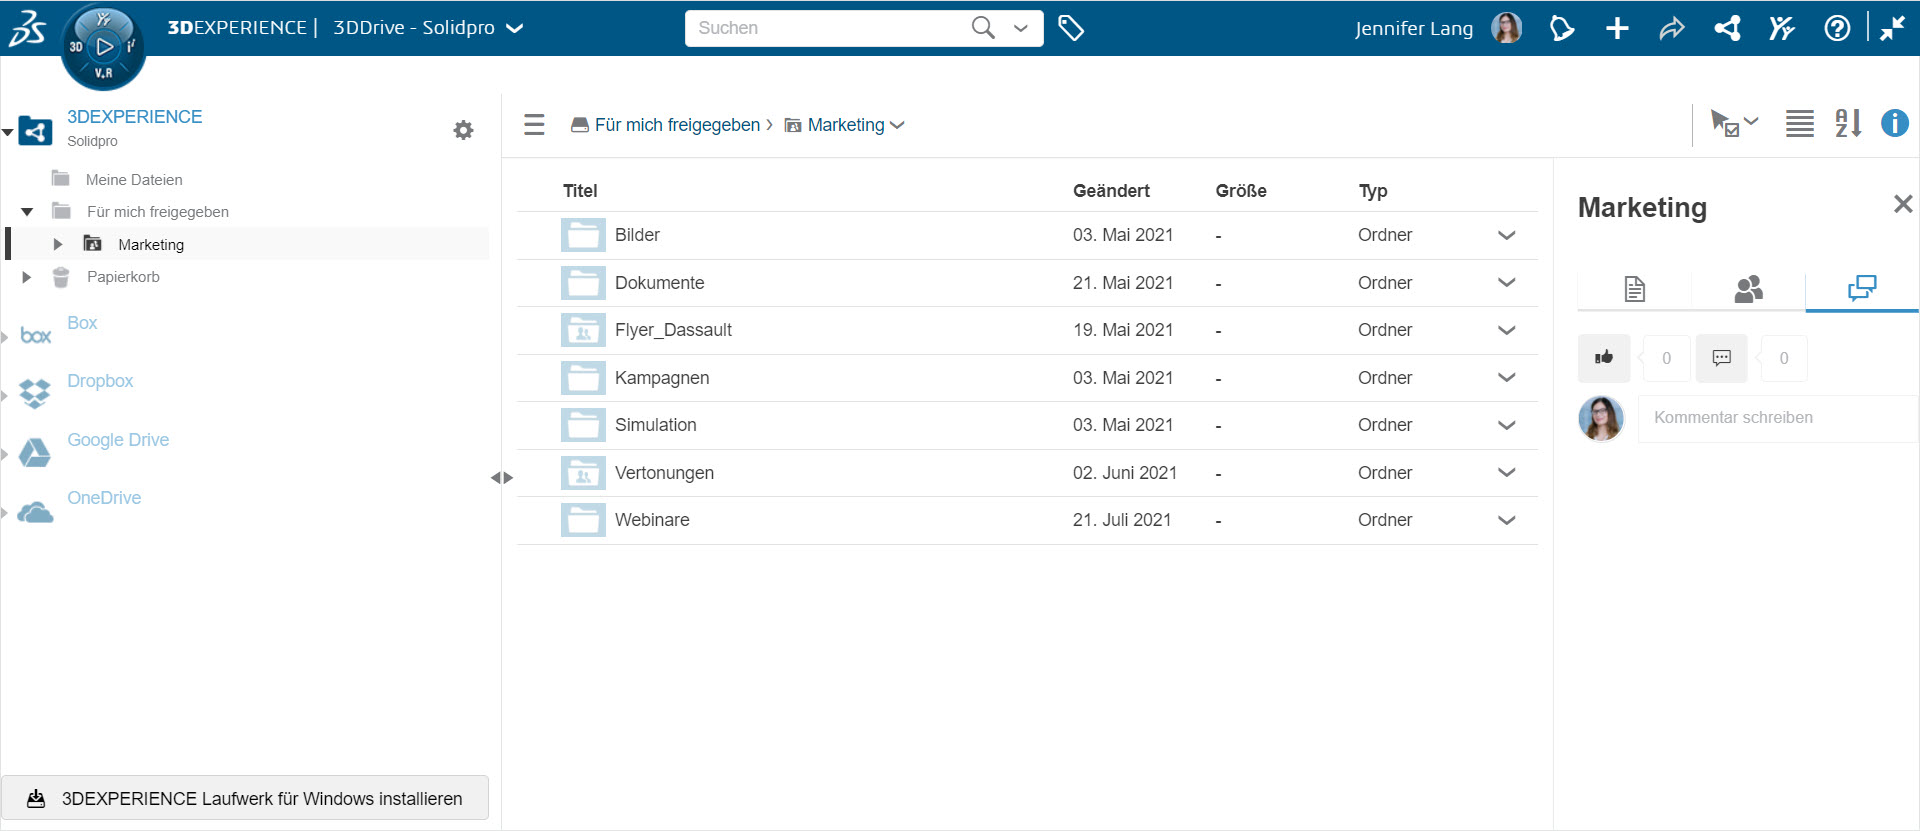The image size is (1920, 831).
Task: Open the Simulation folder
Action: point(655,425)
